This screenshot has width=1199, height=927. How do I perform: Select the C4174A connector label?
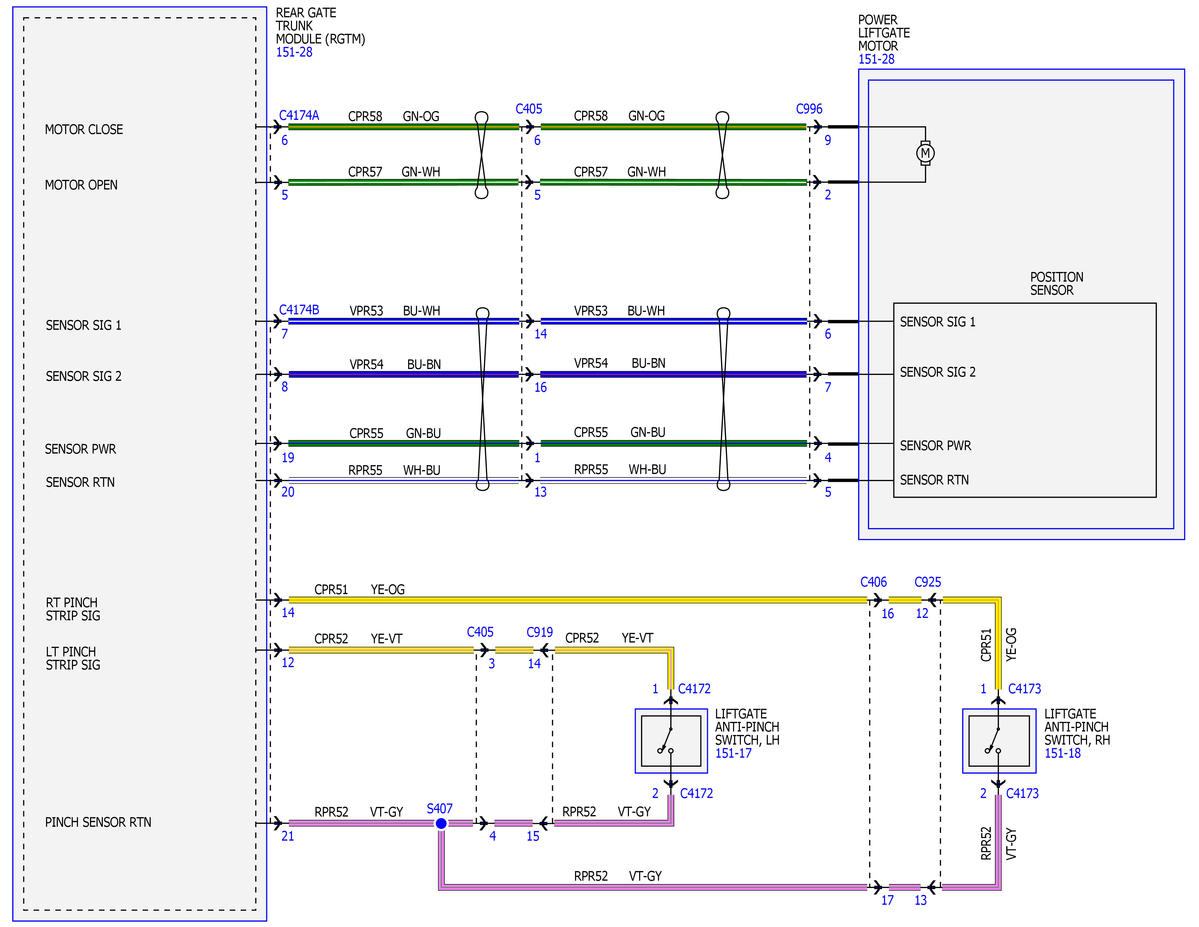pos(299,115)
